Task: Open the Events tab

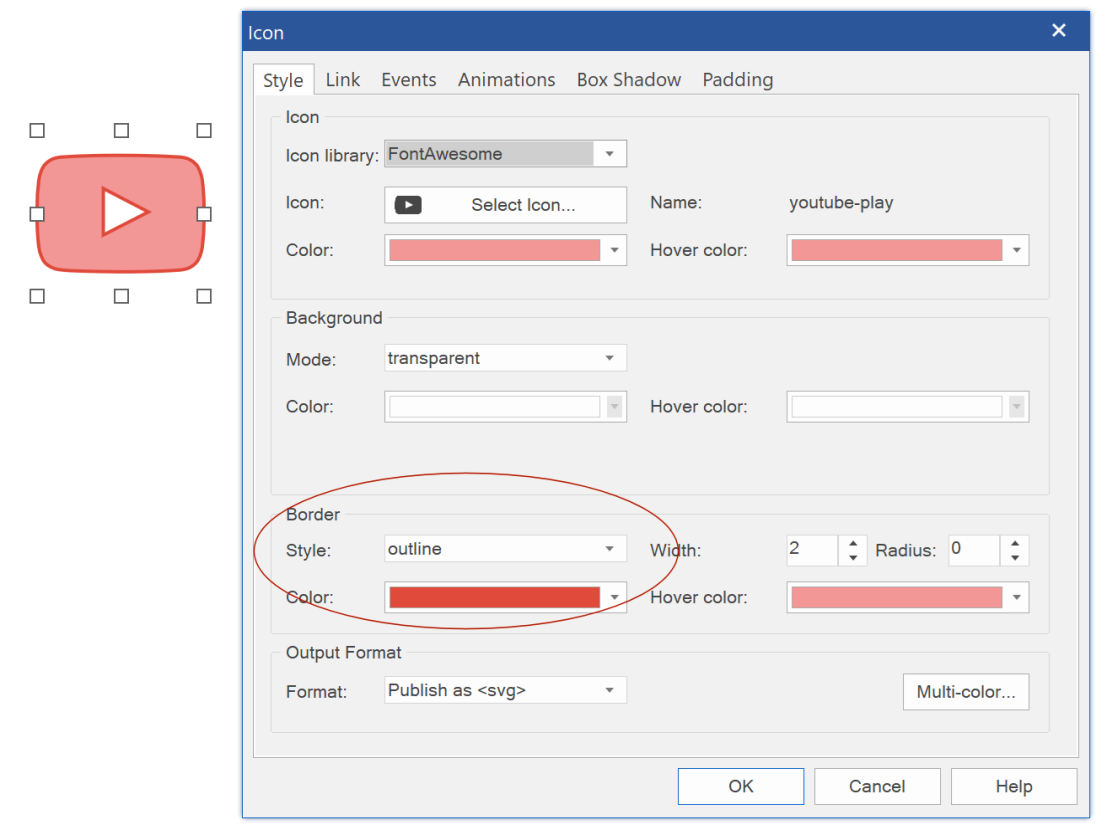Action: click(x=409, y=80)
